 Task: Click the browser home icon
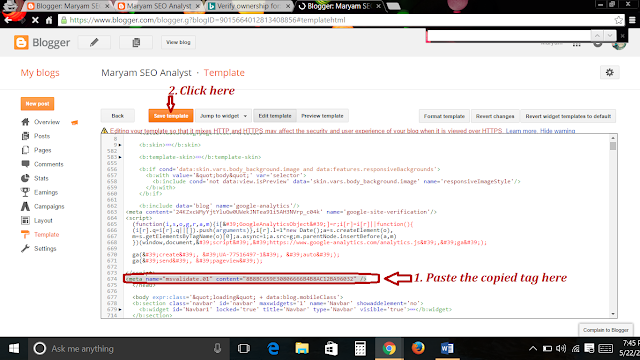click(49, 20)
